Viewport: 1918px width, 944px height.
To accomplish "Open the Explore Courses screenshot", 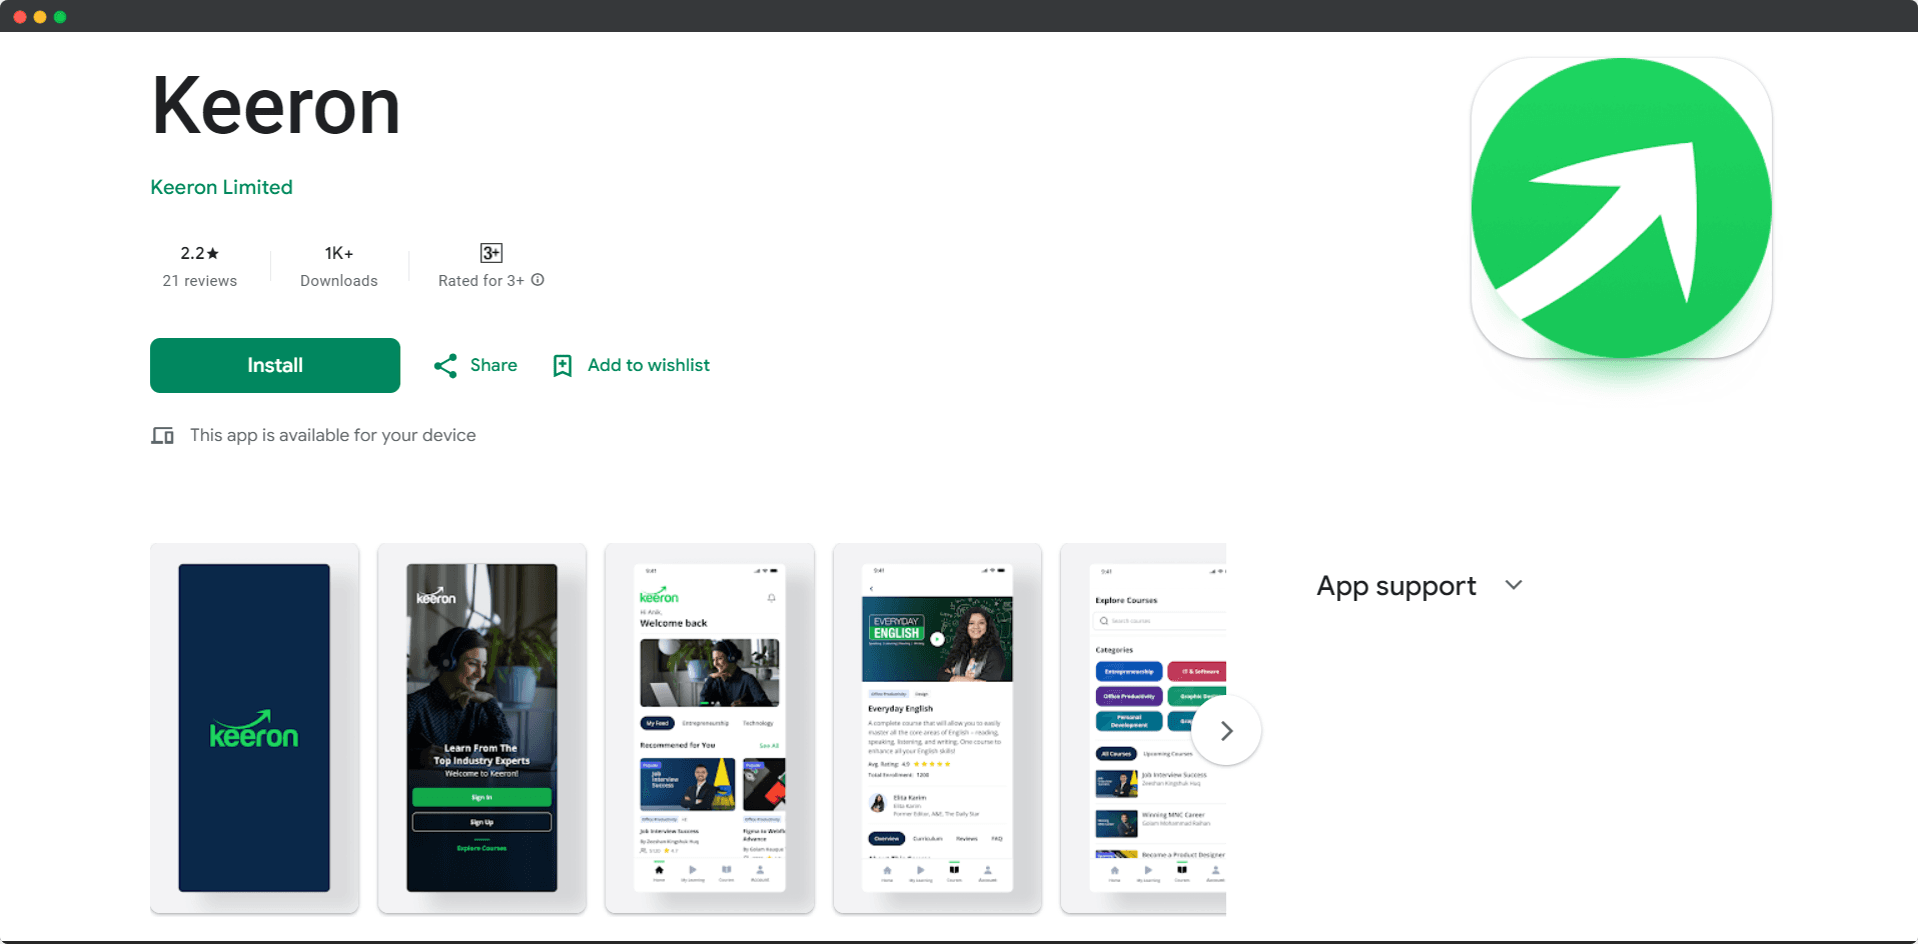I will coord(1143,728).
